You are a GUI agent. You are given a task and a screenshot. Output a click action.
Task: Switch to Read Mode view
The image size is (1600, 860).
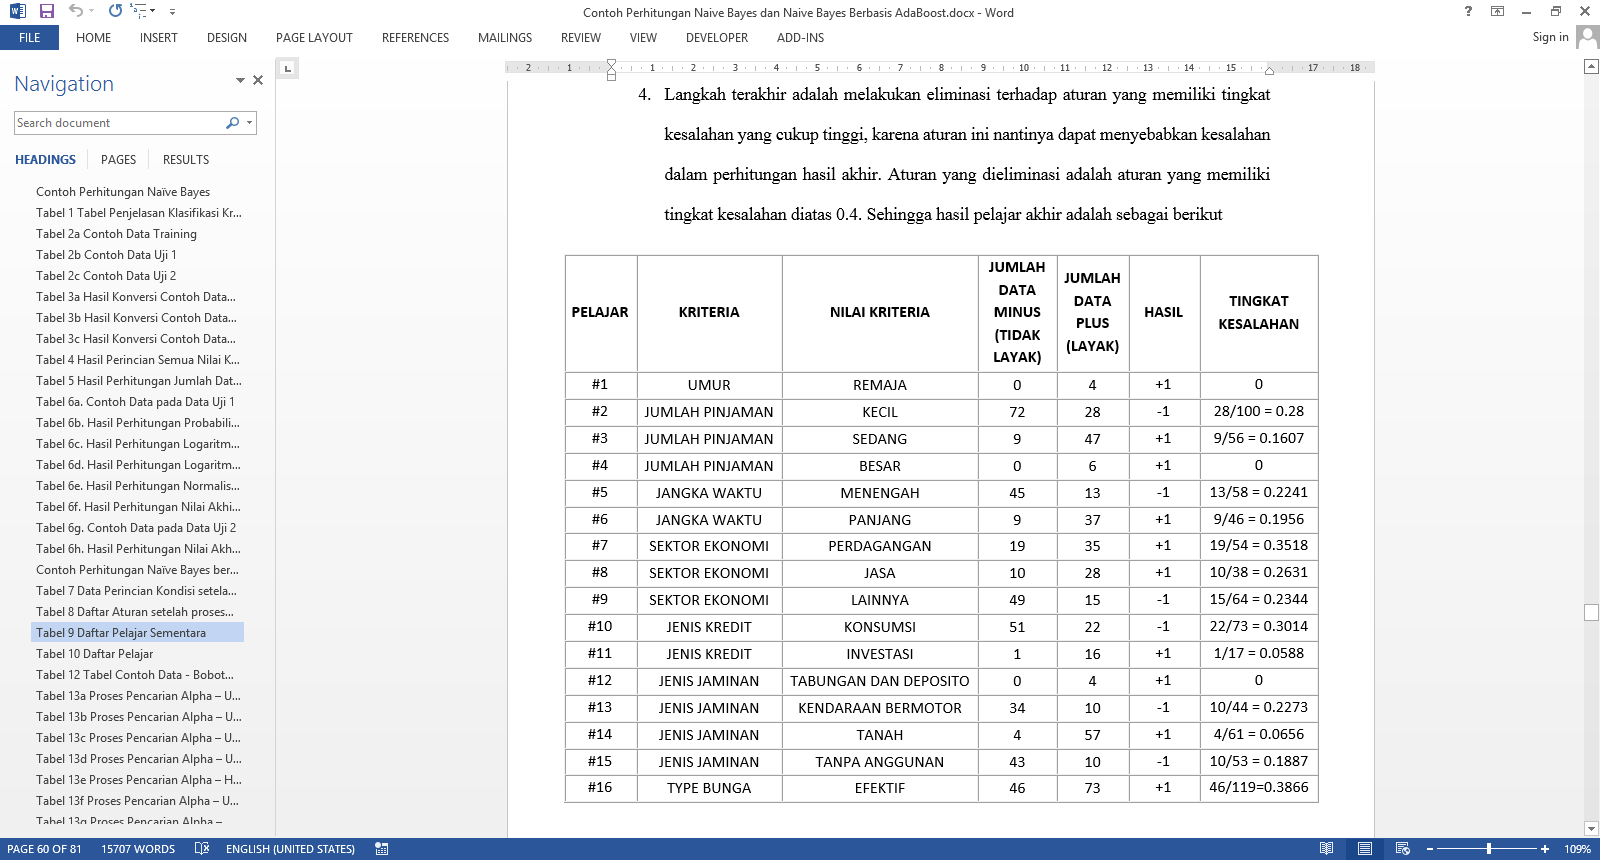[1326, 849]
